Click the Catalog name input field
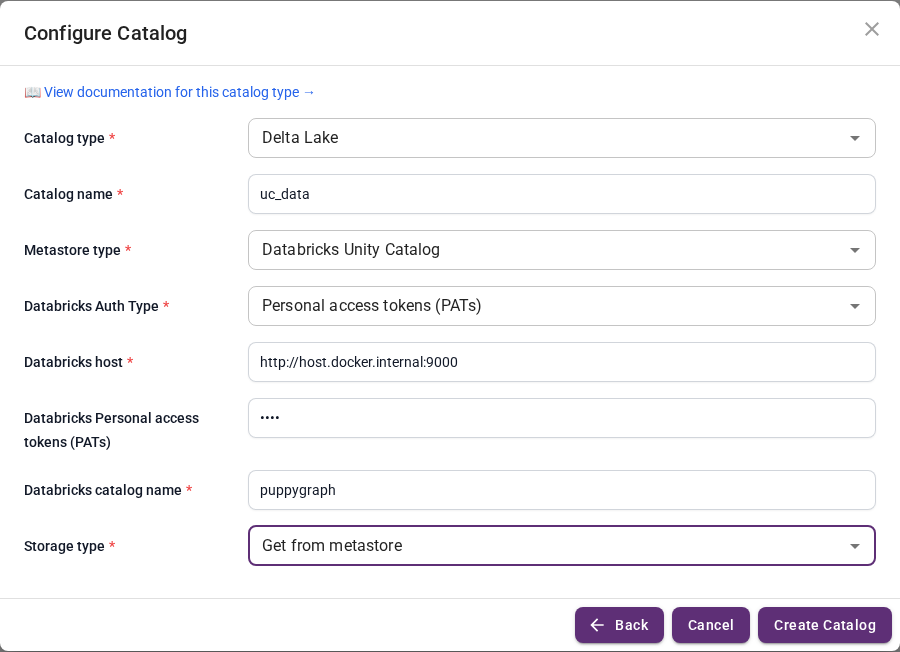900x652 pixels. (x=561, y=194)
